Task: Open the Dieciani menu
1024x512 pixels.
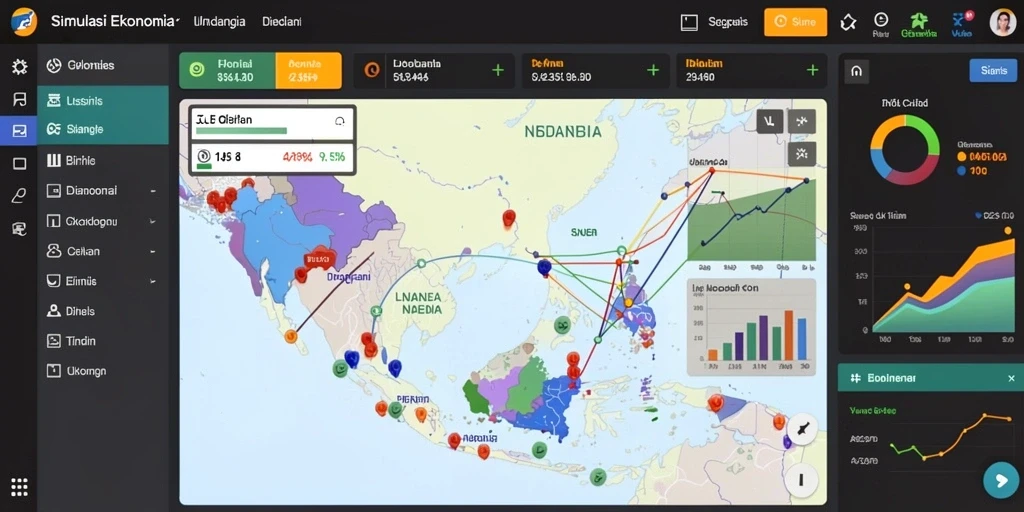Action: coord(281,22)
